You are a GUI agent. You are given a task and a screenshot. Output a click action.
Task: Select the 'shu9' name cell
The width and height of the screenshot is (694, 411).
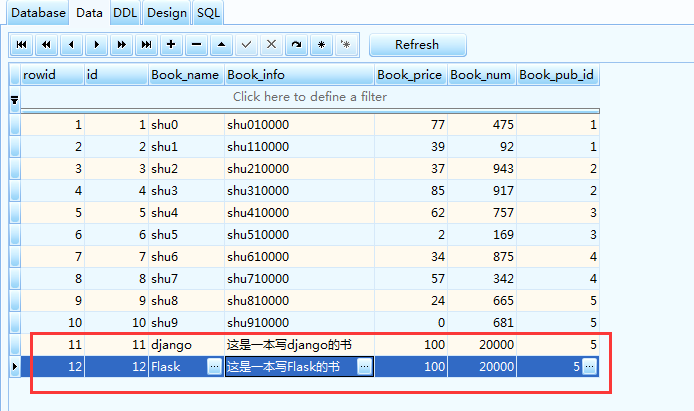pyautogui.click(x=186, y=323)
